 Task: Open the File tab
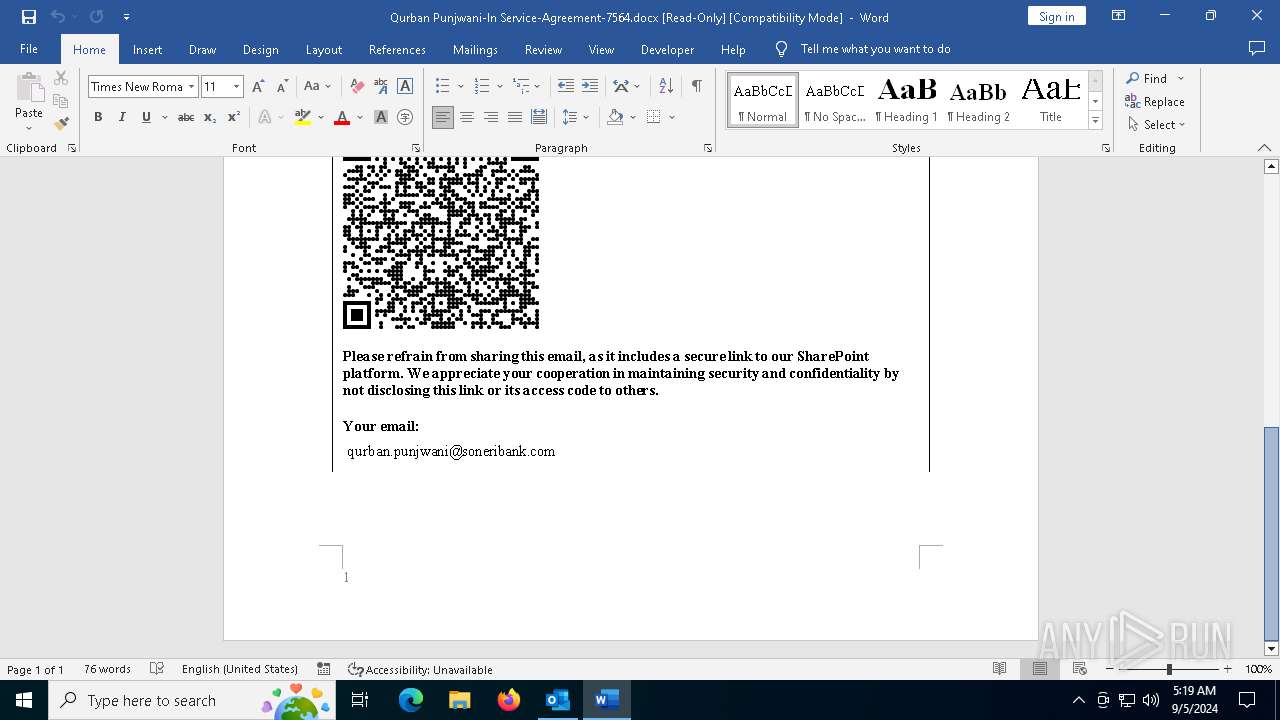coord(29,49)
